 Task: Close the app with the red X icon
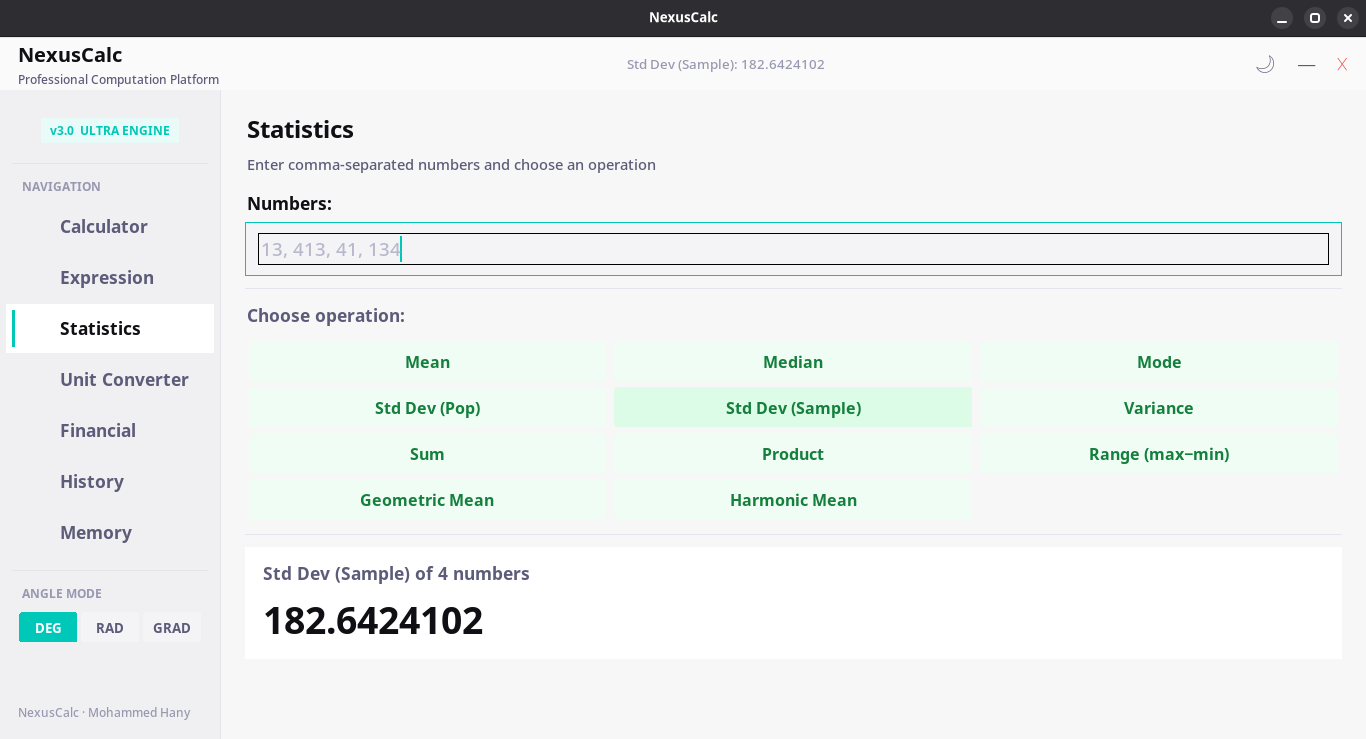coord(1342,64)
